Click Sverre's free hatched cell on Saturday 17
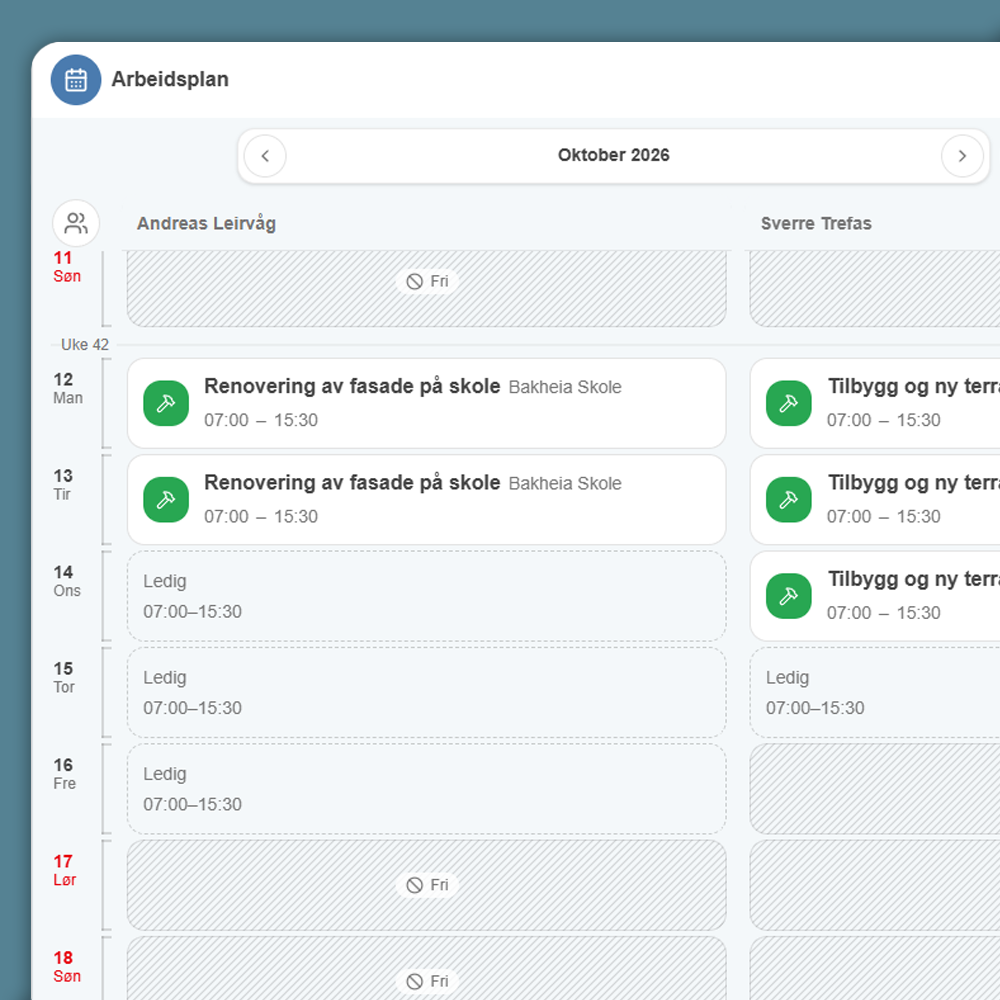The width and height of the screenshot is (1000, 1000). (x=875, y=885)
